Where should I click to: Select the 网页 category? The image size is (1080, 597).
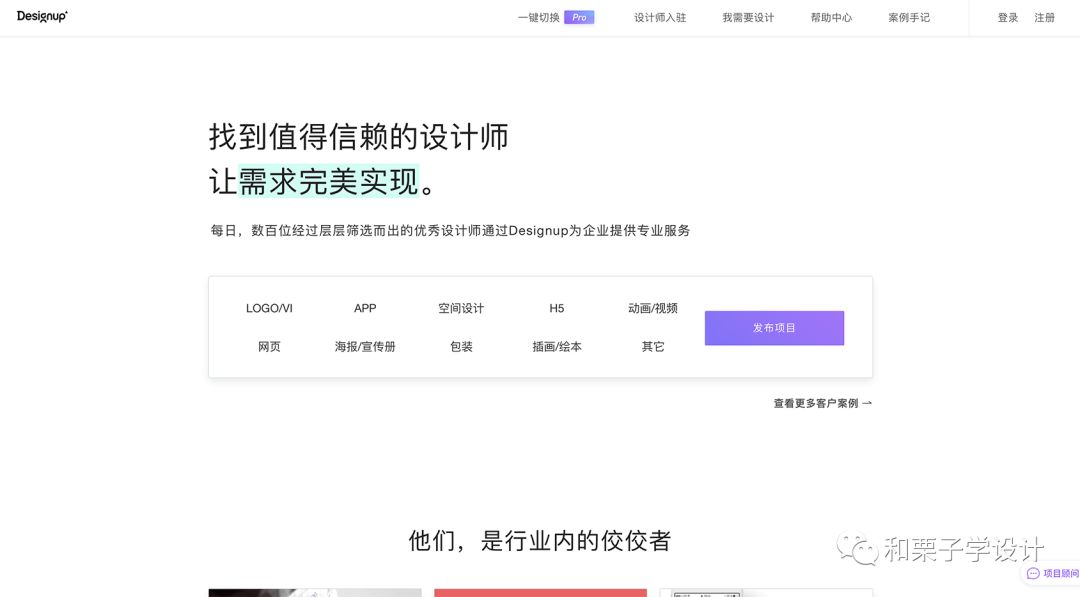[268, 346]
